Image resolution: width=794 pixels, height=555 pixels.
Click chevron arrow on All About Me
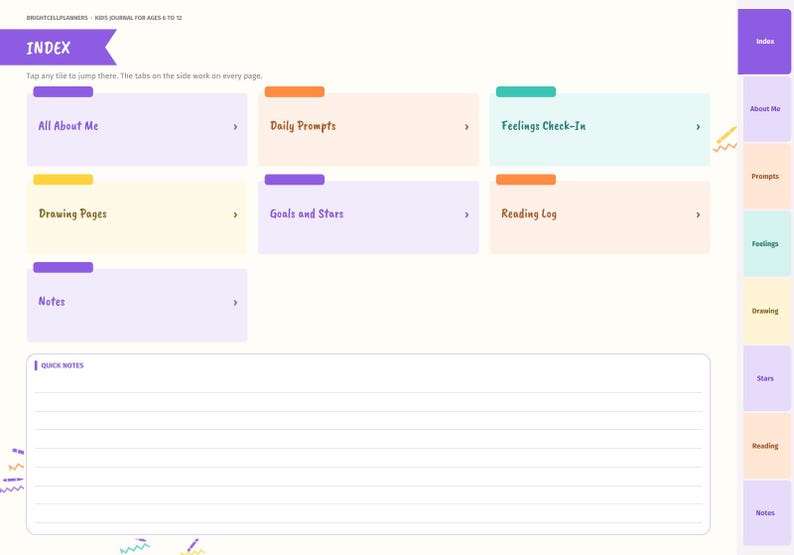coord(235,127)
